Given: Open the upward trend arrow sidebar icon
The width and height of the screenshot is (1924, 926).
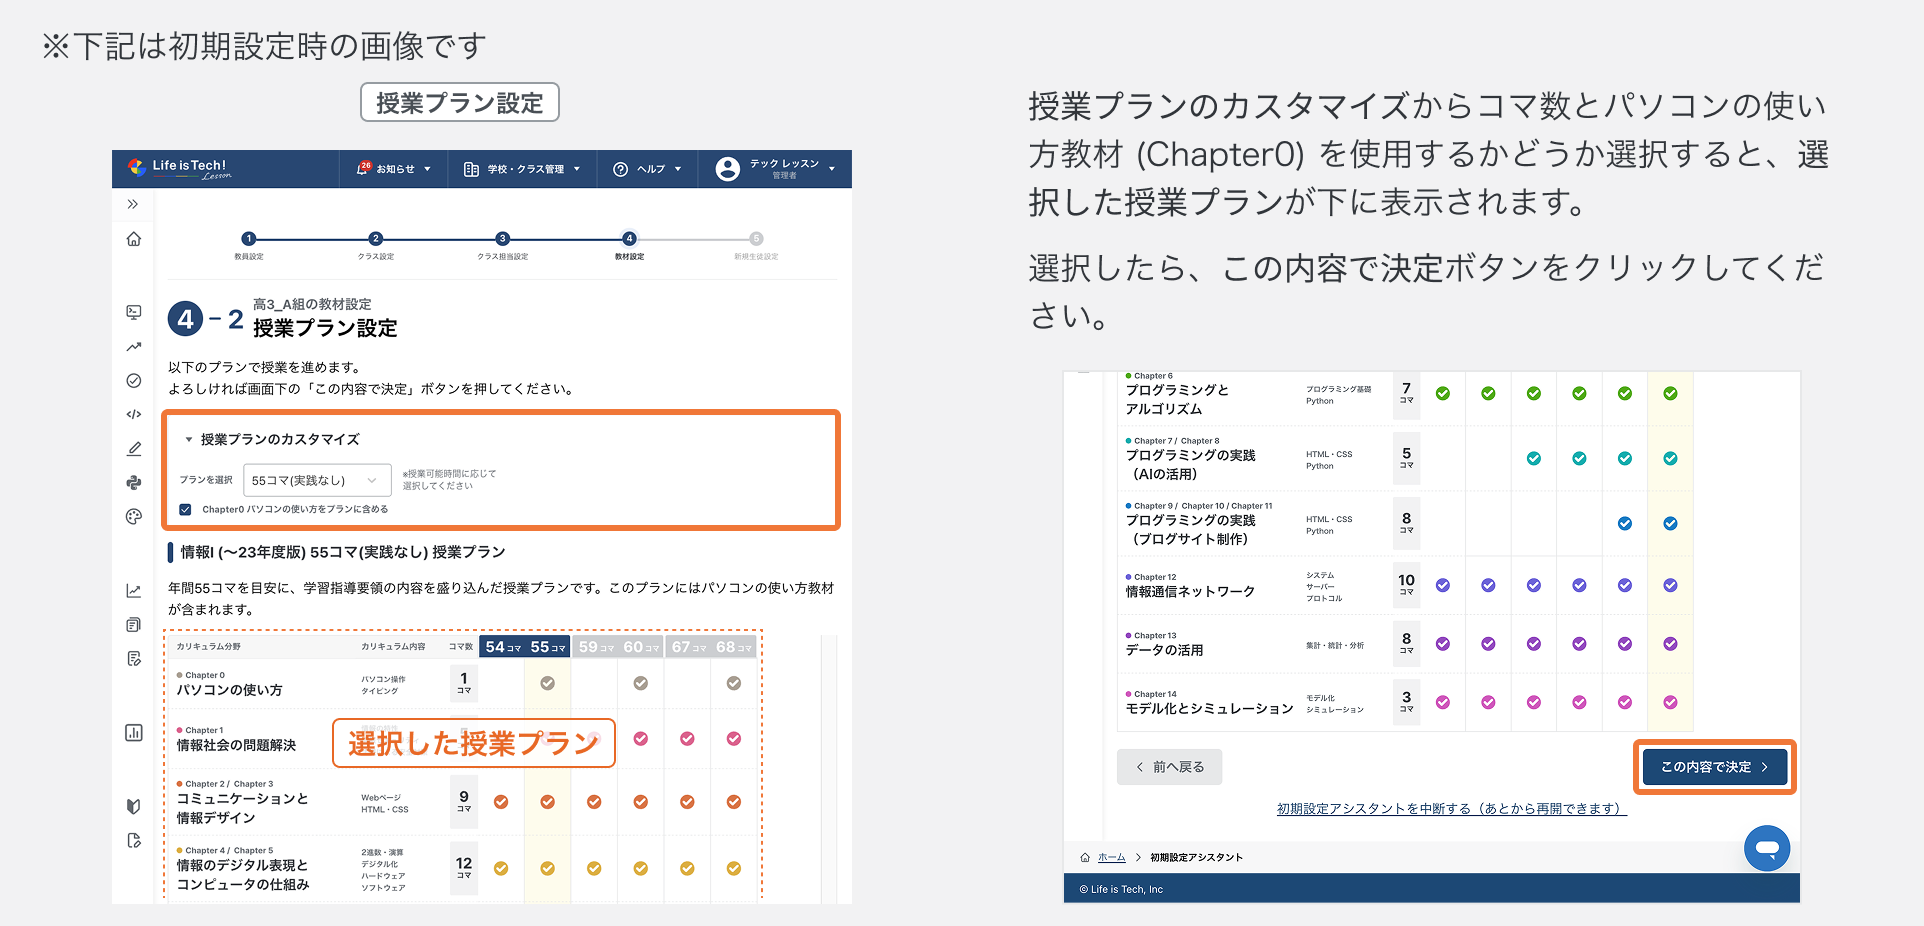Looking at the screenshot, I should click(x=133, y=347).
